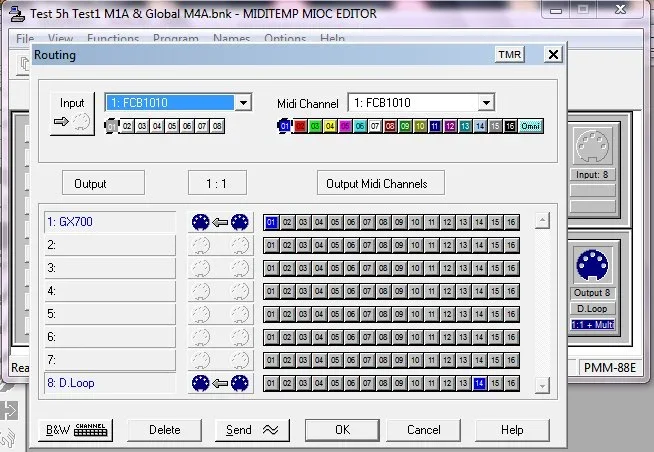Screen dimensions: 654x452
Task: Click the Delete button
Action: click(164, 430)
